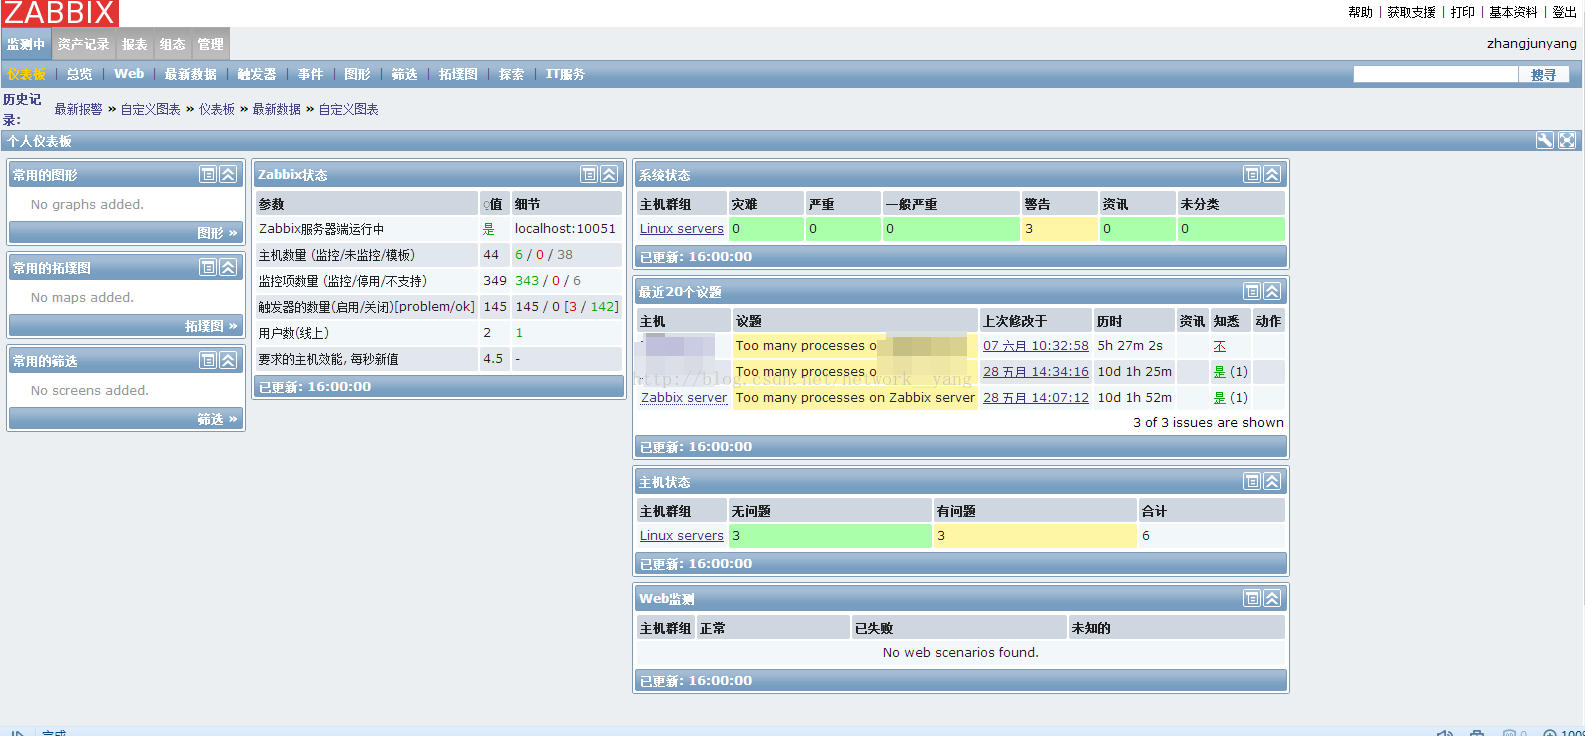The height and width of the screenshot is (736, 1585).
Task: Click the 登出 logout link
Action: 1565,12
